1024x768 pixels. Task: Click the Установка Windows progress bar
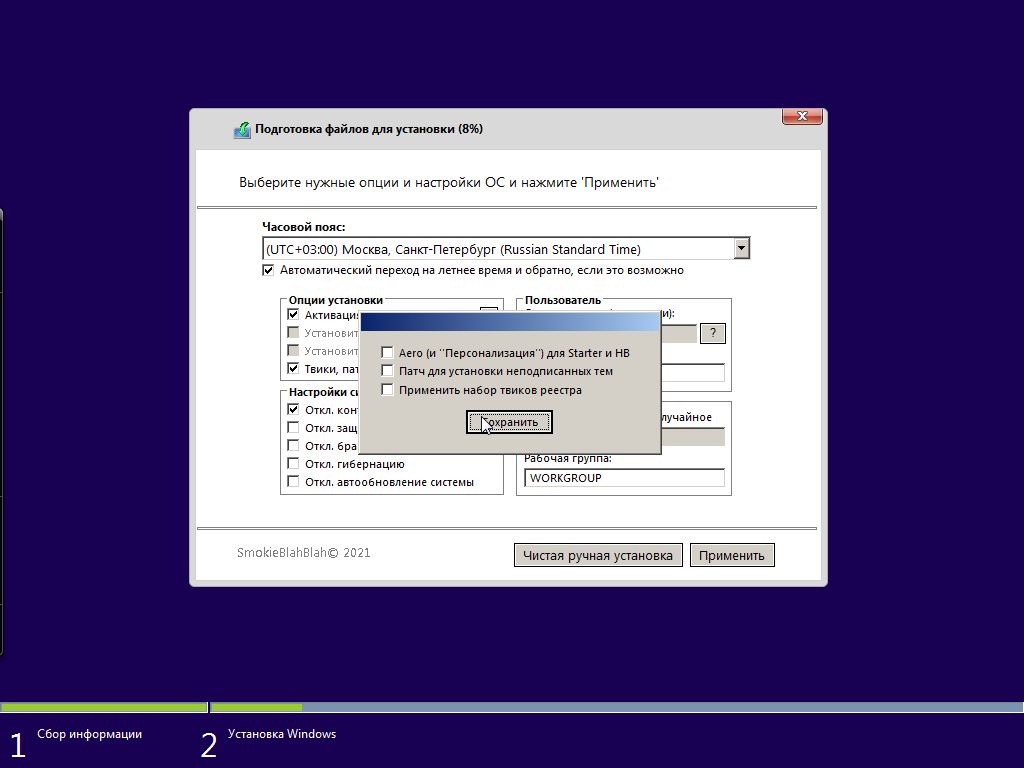click(616, 707)
